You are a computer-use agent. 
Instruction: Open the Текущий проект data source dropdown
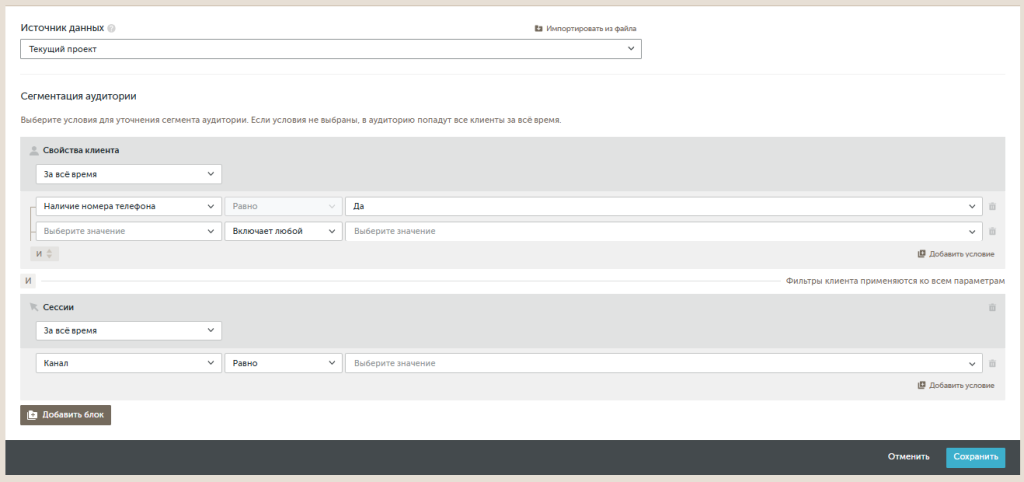click(x=330, y=49)
